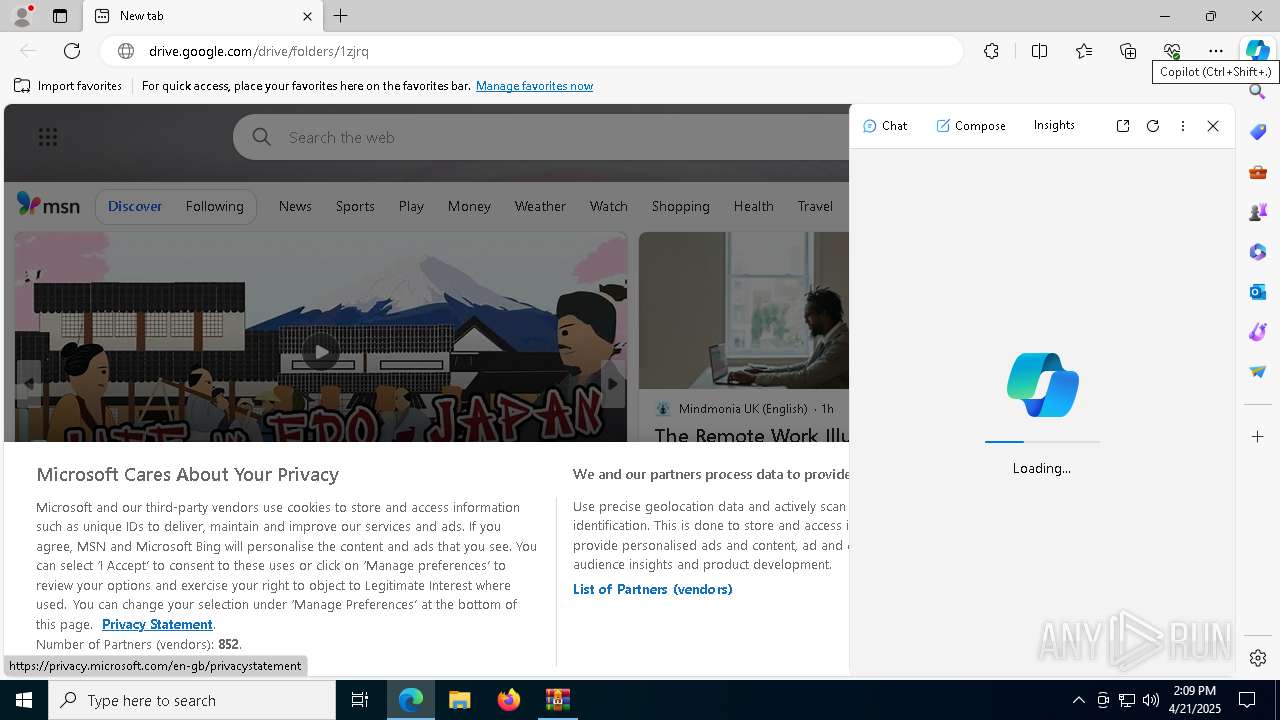This screenshot has width=1280, height=720.
Task: Go to previous carousel slide
Action: point(29,384)
